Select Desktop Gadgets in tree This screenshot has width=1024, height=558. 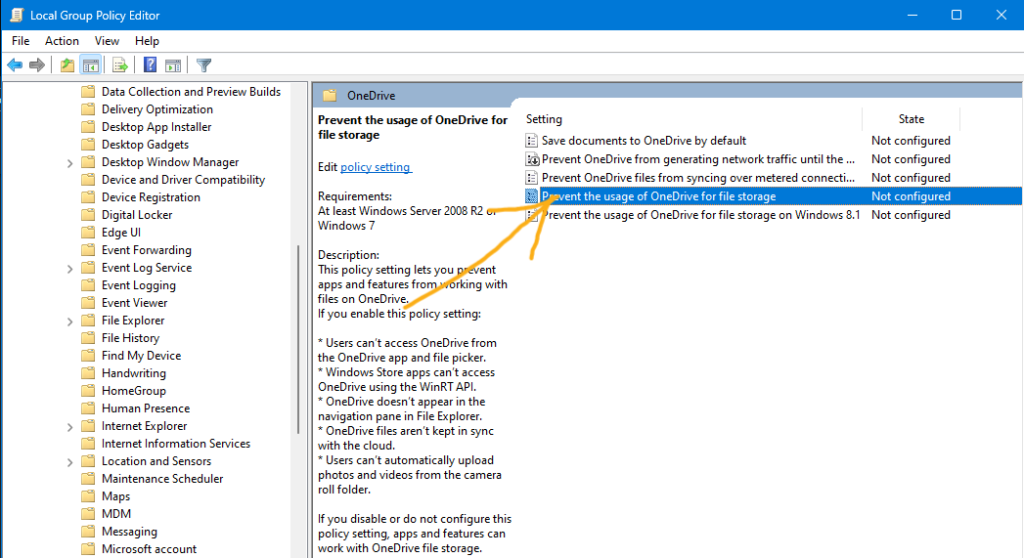(145, 144)
